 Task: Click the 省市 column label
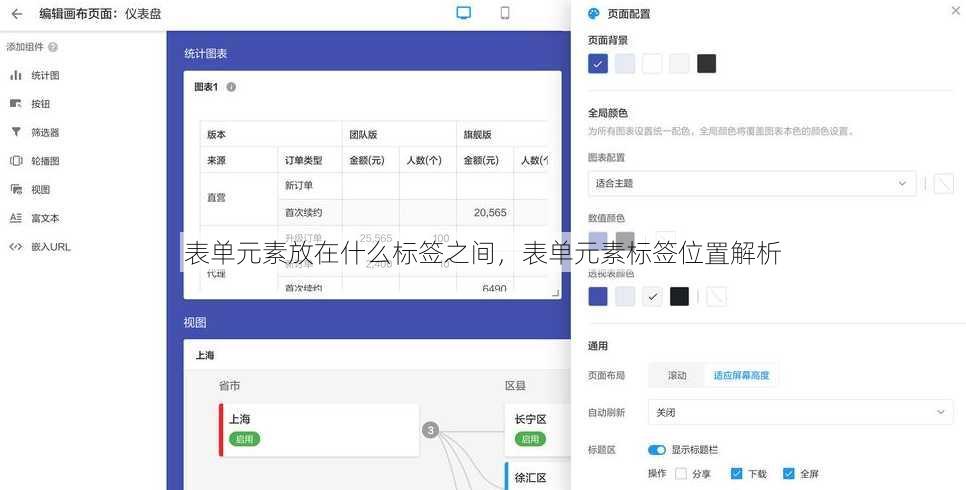pos(229,386)
